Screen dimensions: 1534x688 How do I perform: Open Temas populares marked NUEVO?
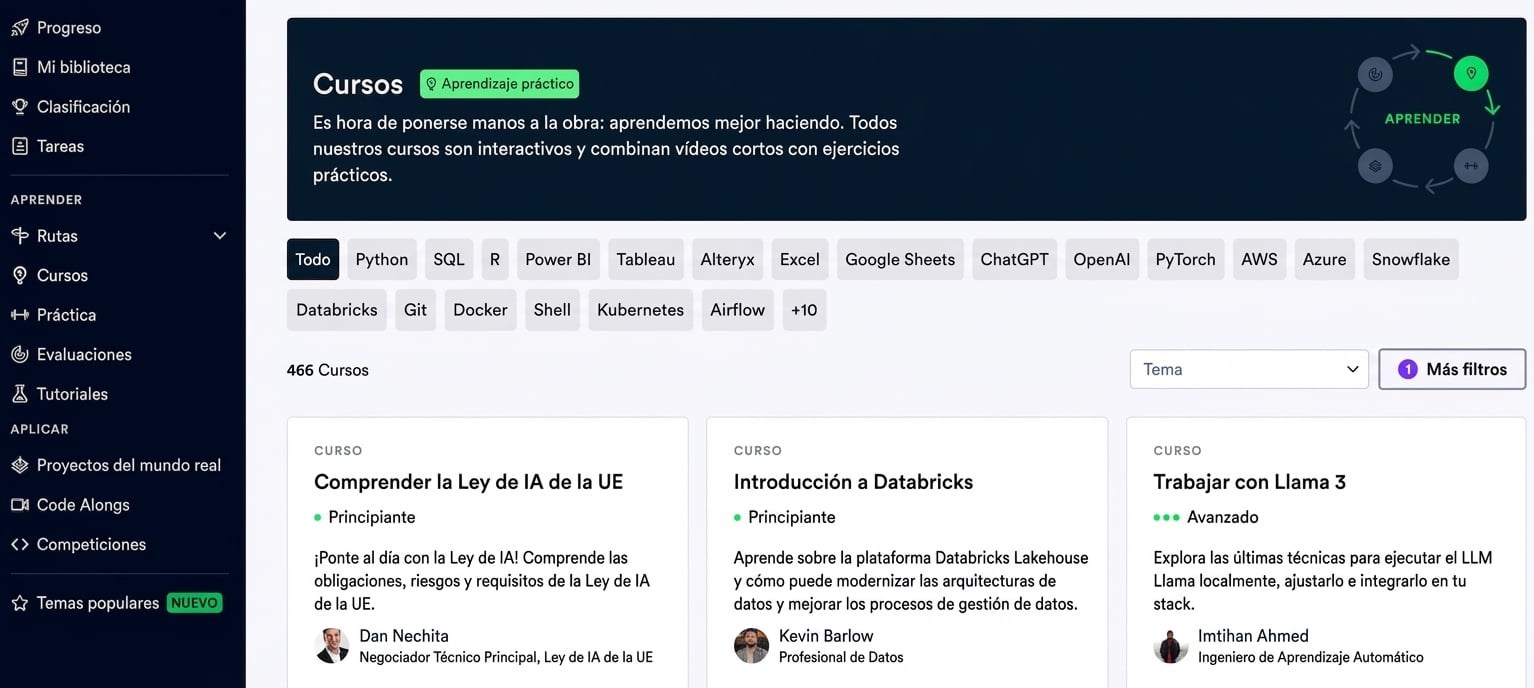(x=100, y=602)
